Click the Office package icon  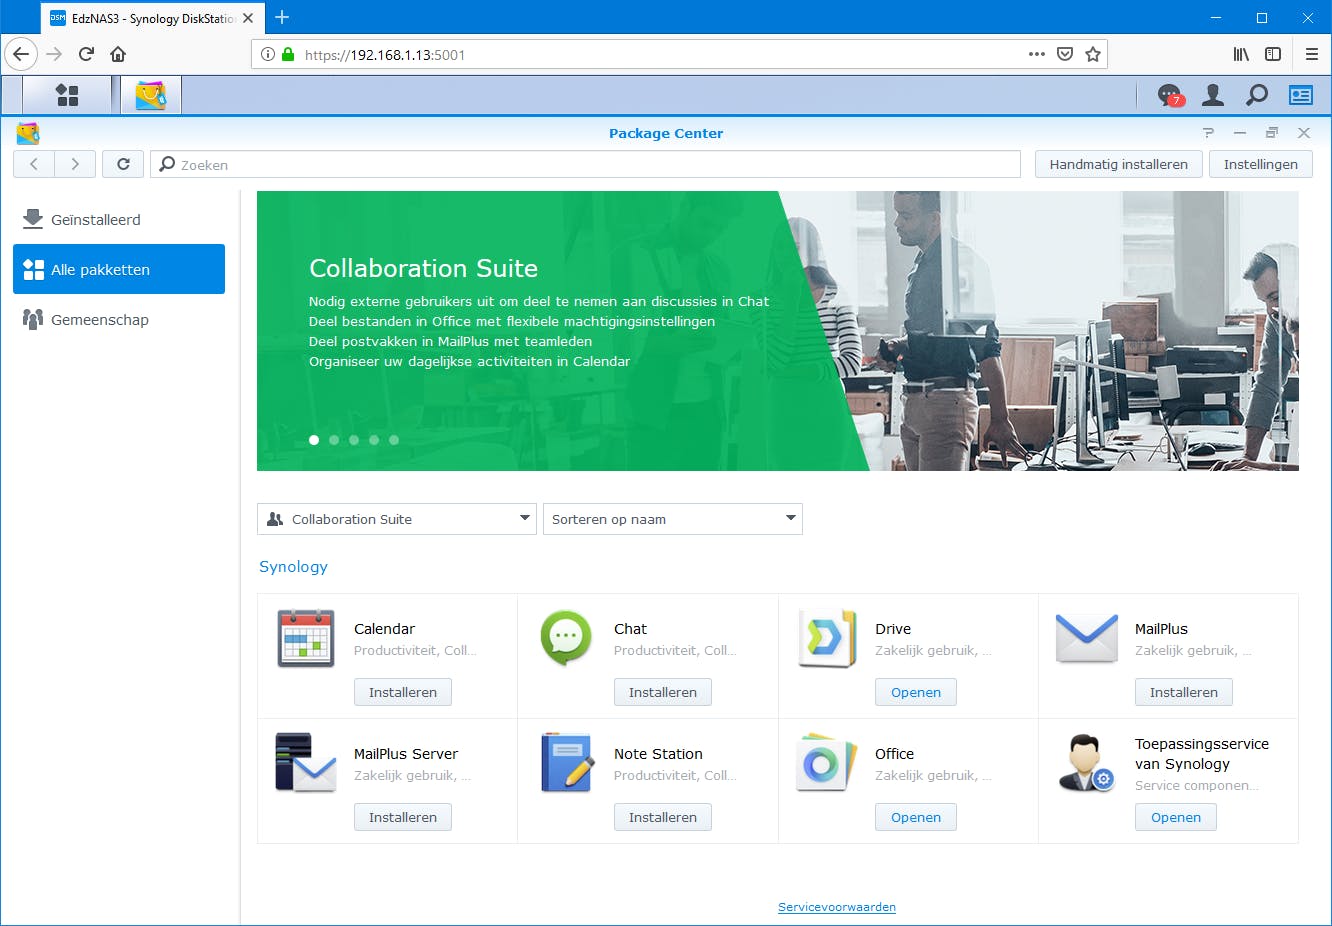(x=827, y=763)
